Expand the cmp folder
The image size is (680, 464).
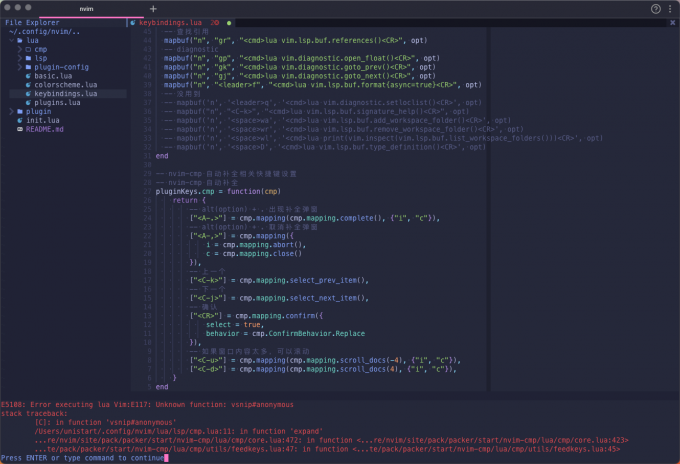click(x=40, y=49)
